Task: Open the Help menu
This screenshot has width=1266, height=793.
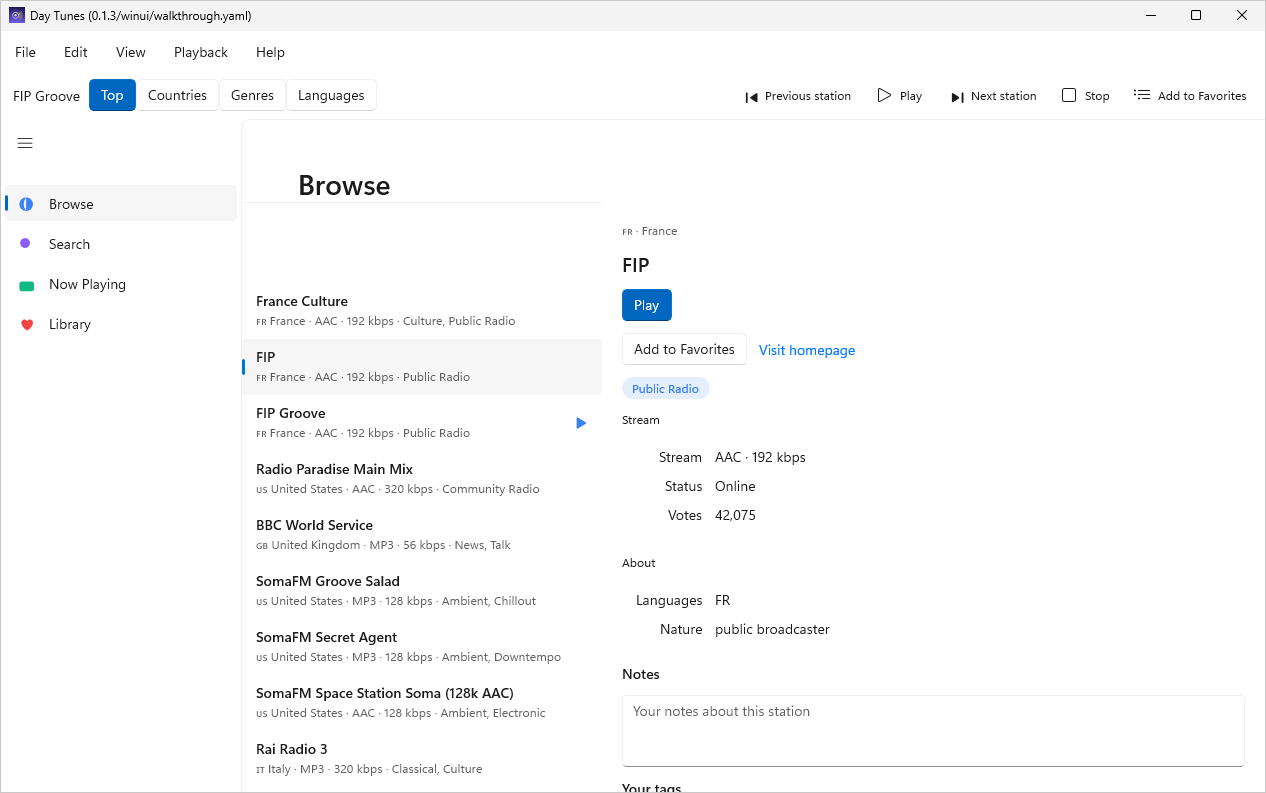Action: (x=270, y=52)
